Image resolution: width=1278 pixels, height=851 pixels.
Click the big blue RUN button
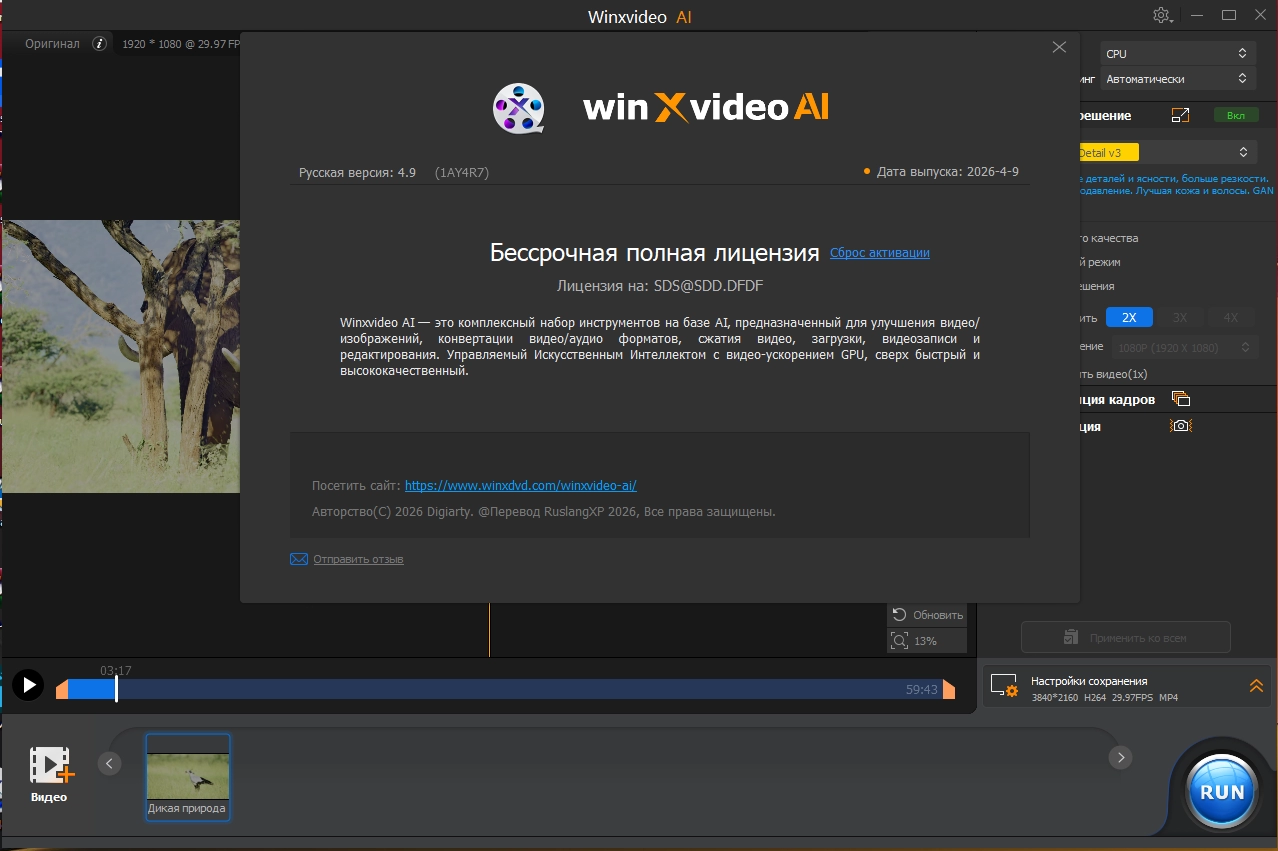[x=1222, y=791]
